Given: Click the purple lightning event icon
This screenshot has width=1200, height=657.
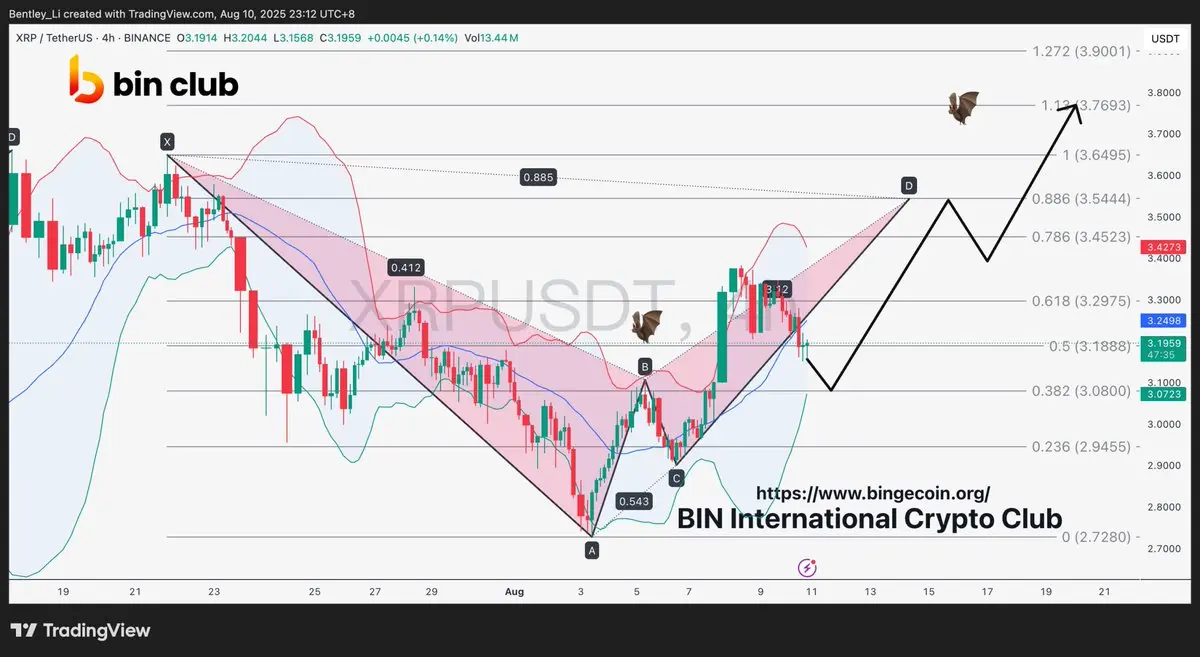Looking at the screenshot, I should [808, 568].
